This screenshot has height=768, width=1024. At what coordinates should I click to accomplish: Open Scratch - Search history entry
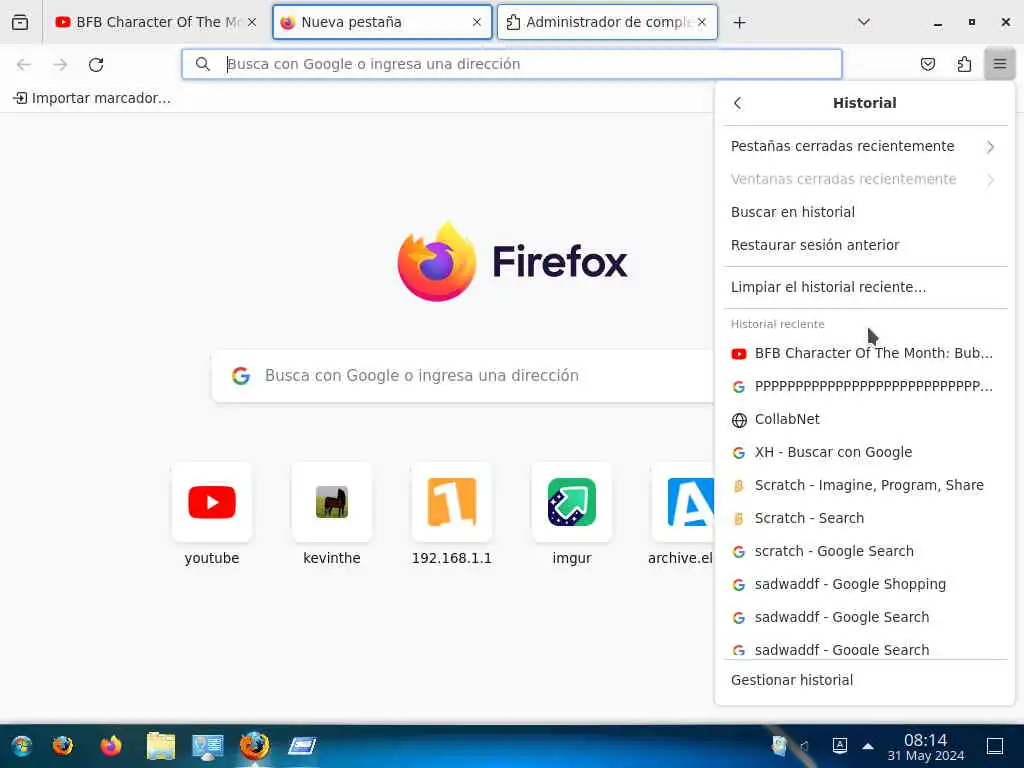coord(865,518)
